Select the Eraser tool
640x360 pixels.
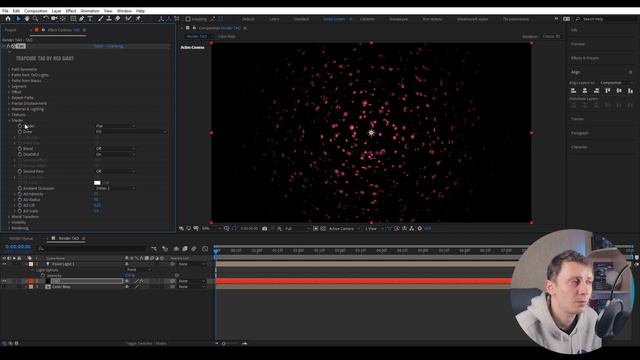(118, 19)
